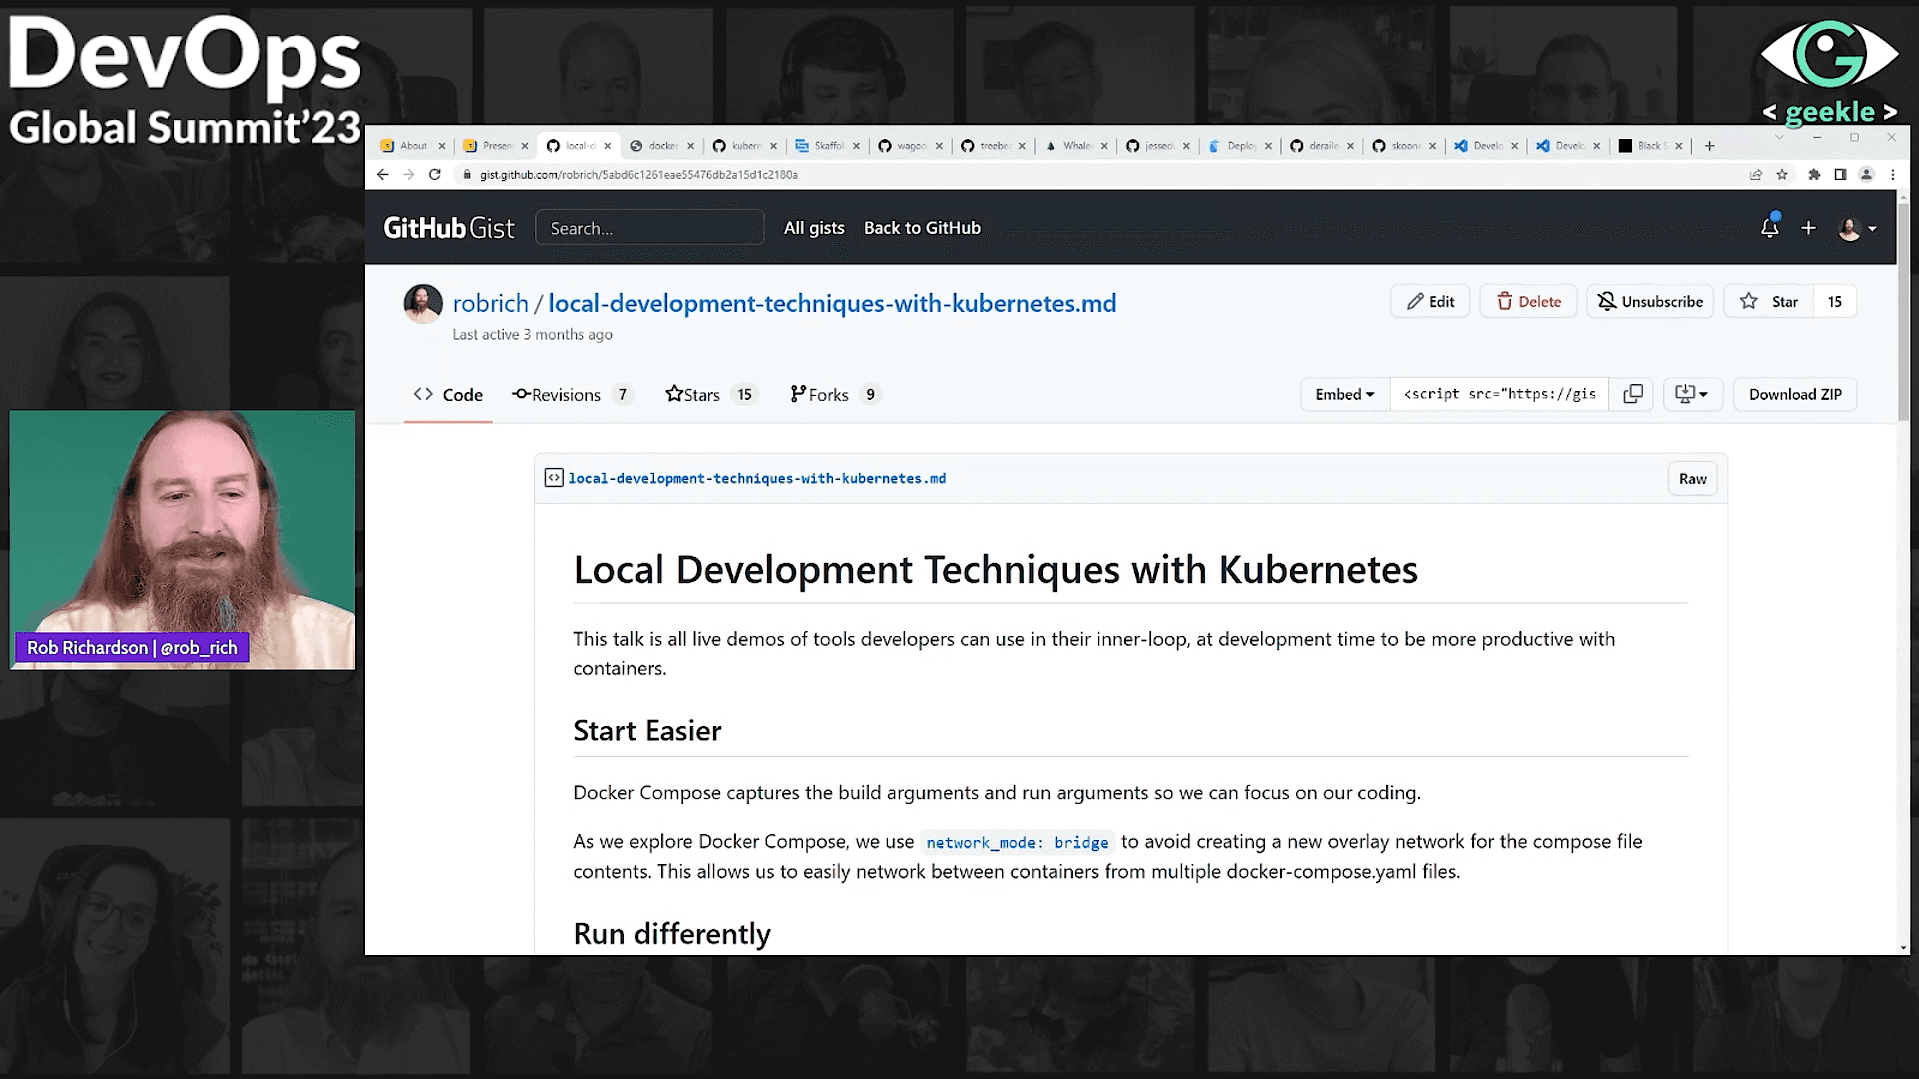
Task: View the Raw file contents
Action: 1692,479
